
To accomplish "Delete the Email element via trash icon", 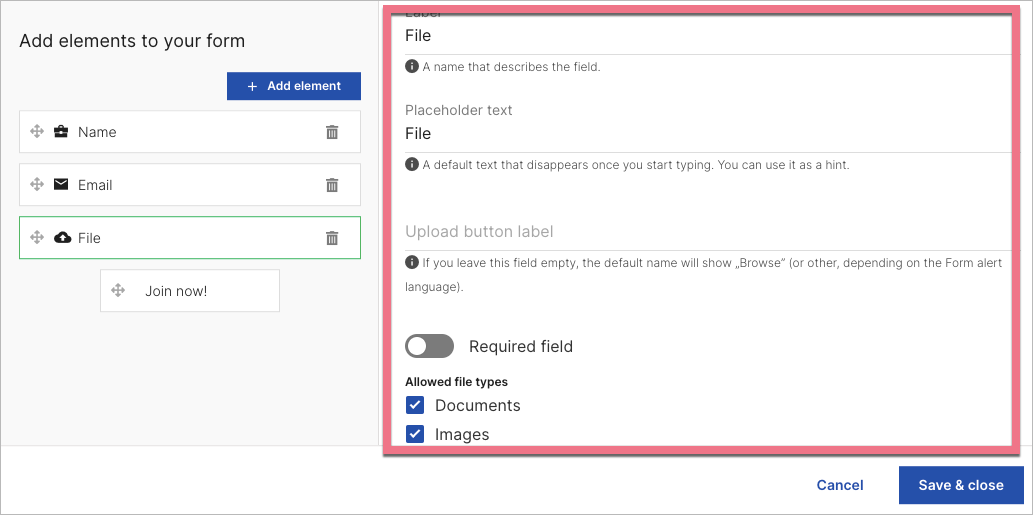I will 332,185.
